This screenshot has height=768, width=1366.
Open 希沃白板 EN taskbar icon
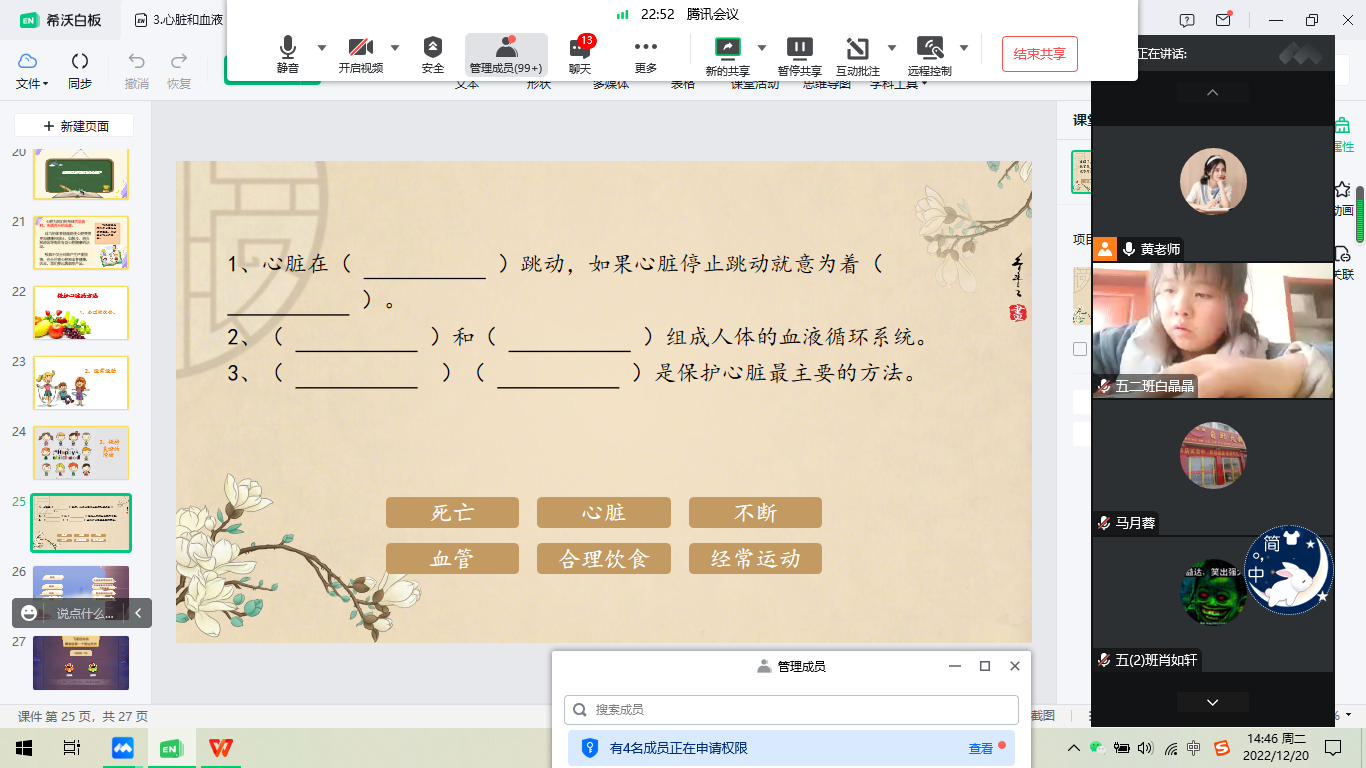(172, 748)
